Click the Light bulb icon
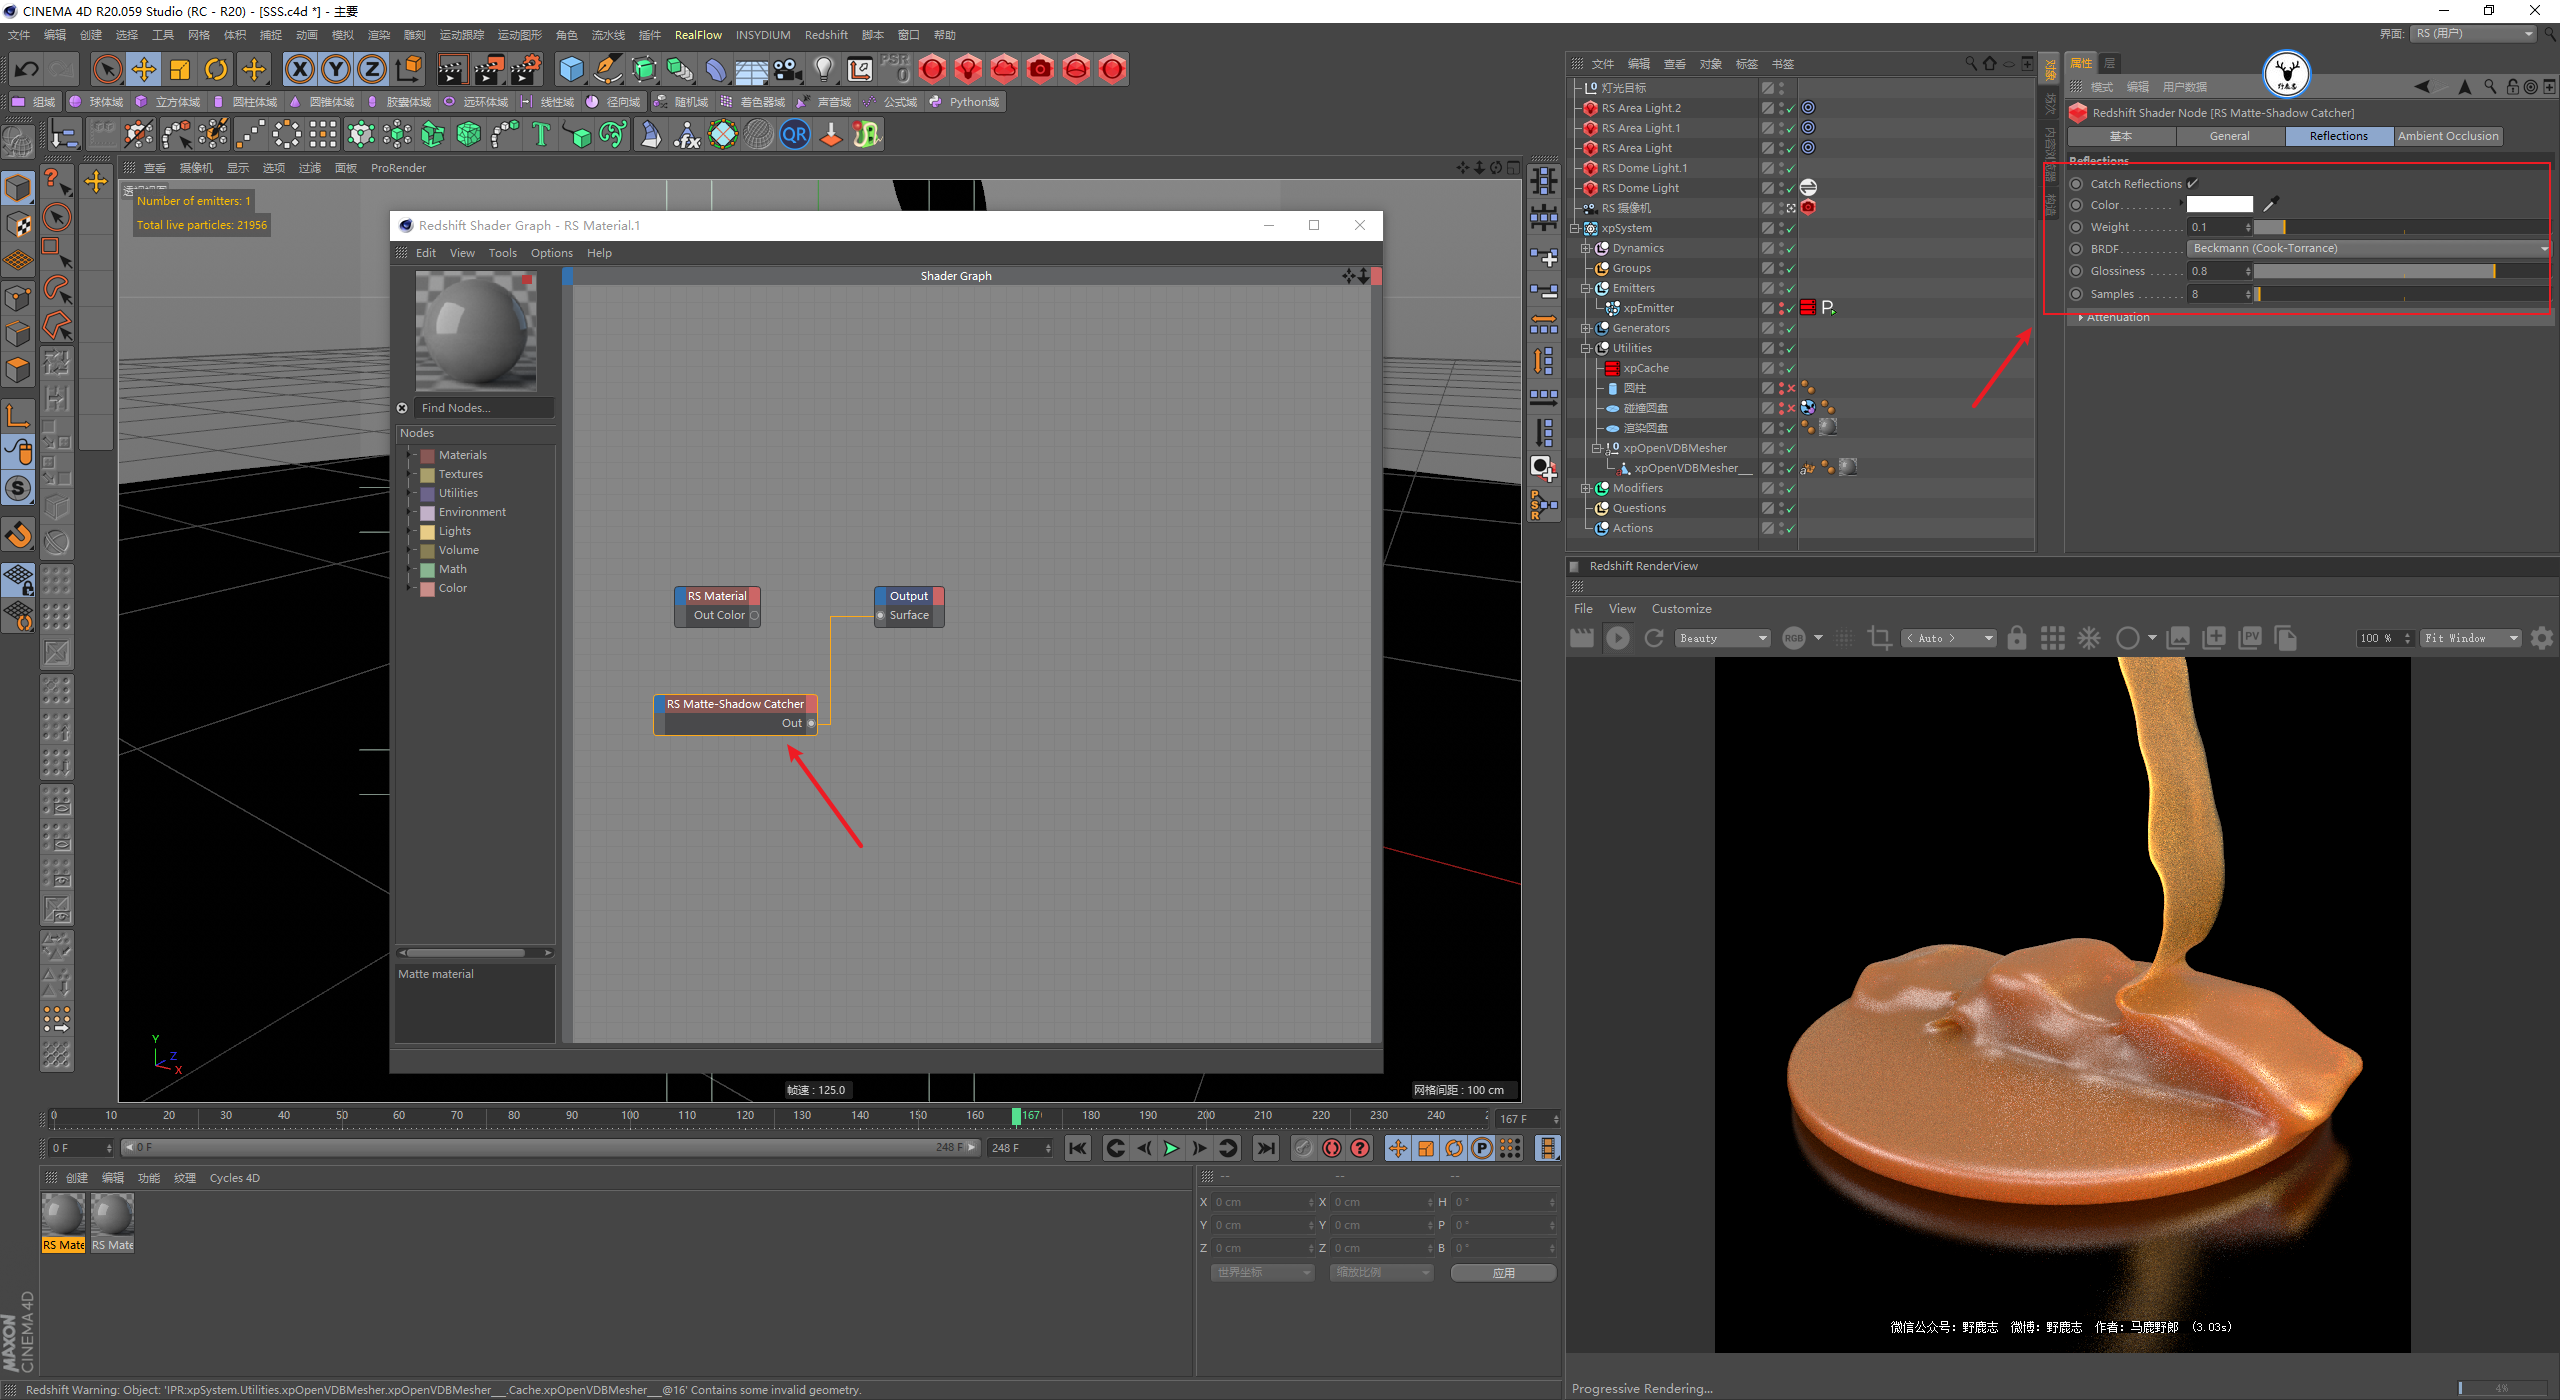 (x=823, y=69)
